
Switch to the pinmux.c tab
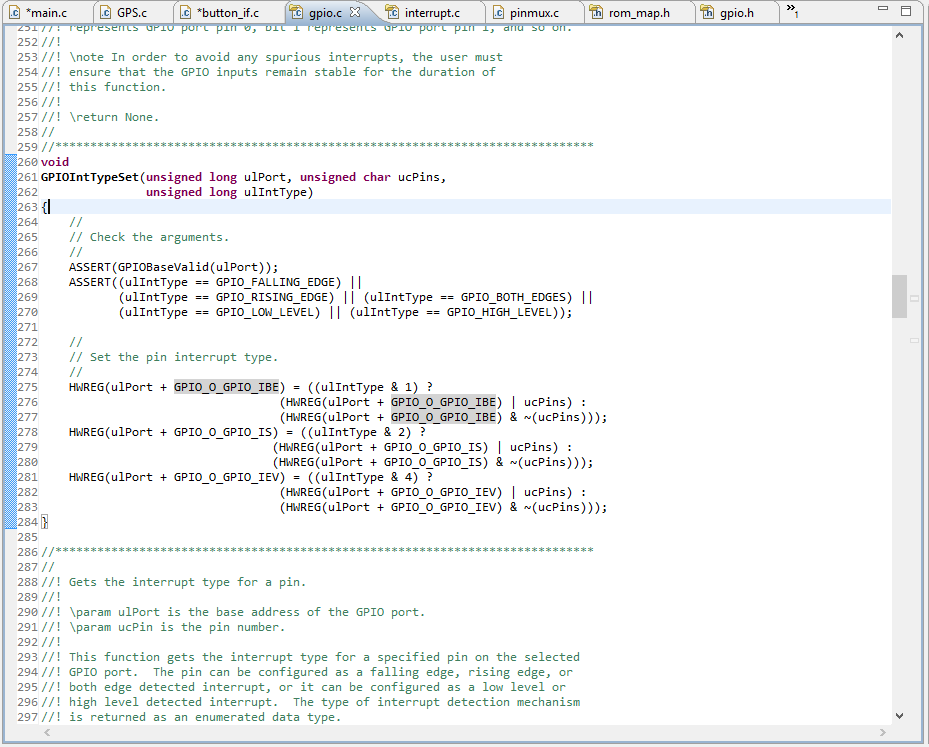point(534,12)
